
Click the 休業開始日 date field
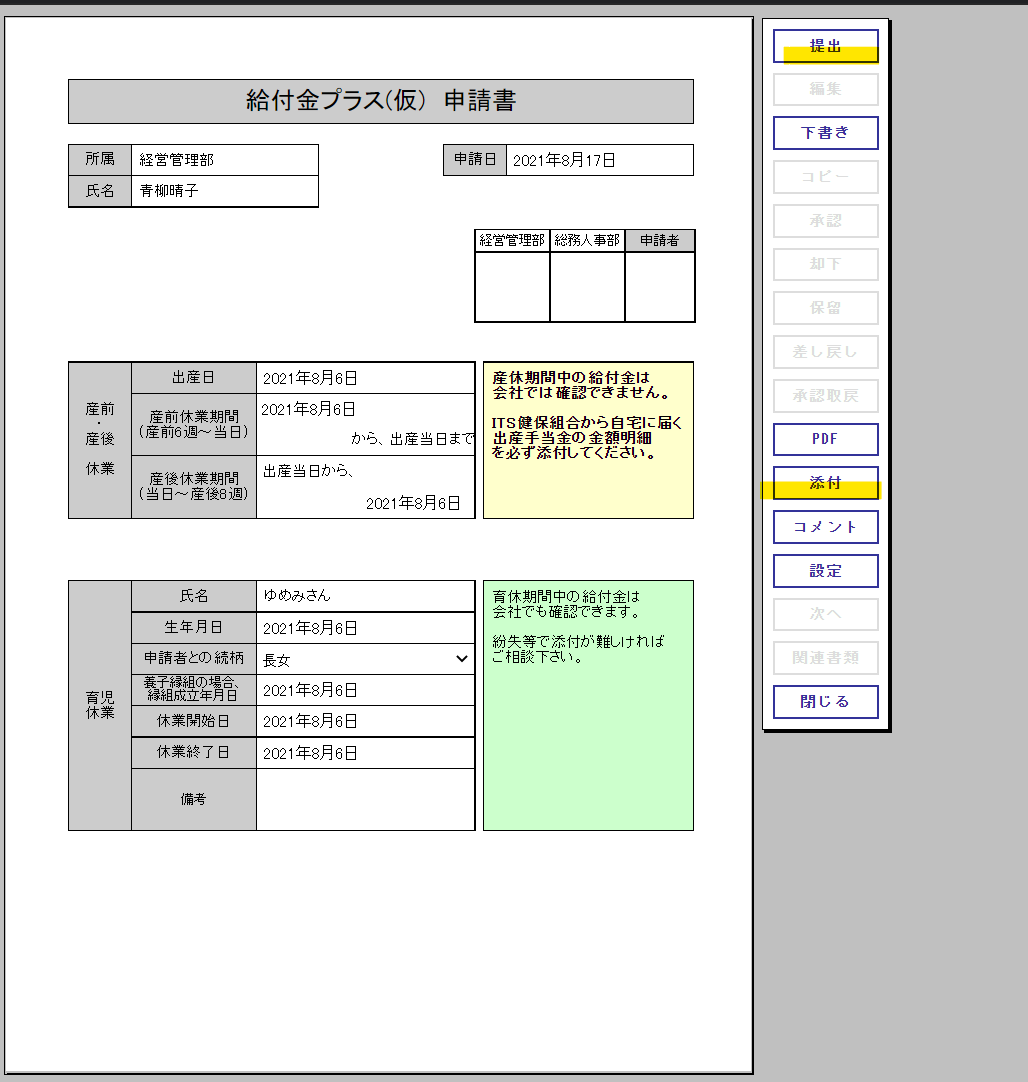365,721
